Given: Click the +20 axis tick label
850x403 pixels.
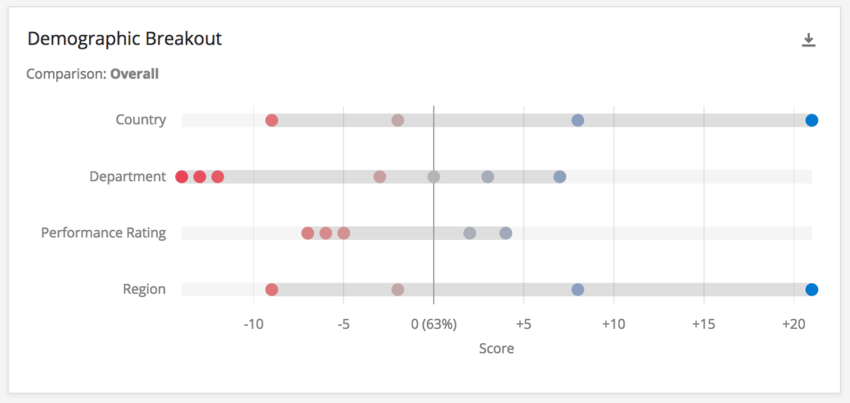Looking at the screenshot, I should click(x=794, y=324).
